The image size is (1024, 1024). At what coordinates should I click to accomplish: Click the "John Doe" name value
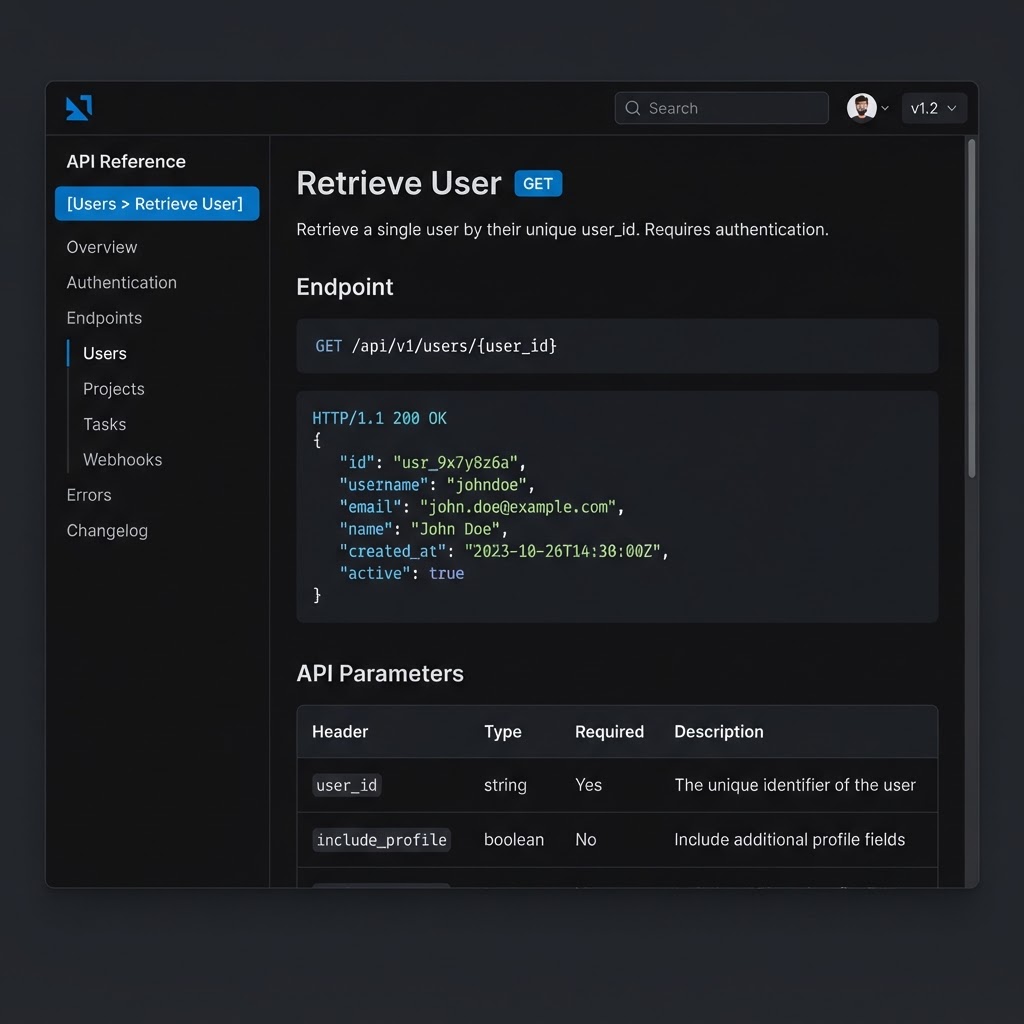(455, 529)
